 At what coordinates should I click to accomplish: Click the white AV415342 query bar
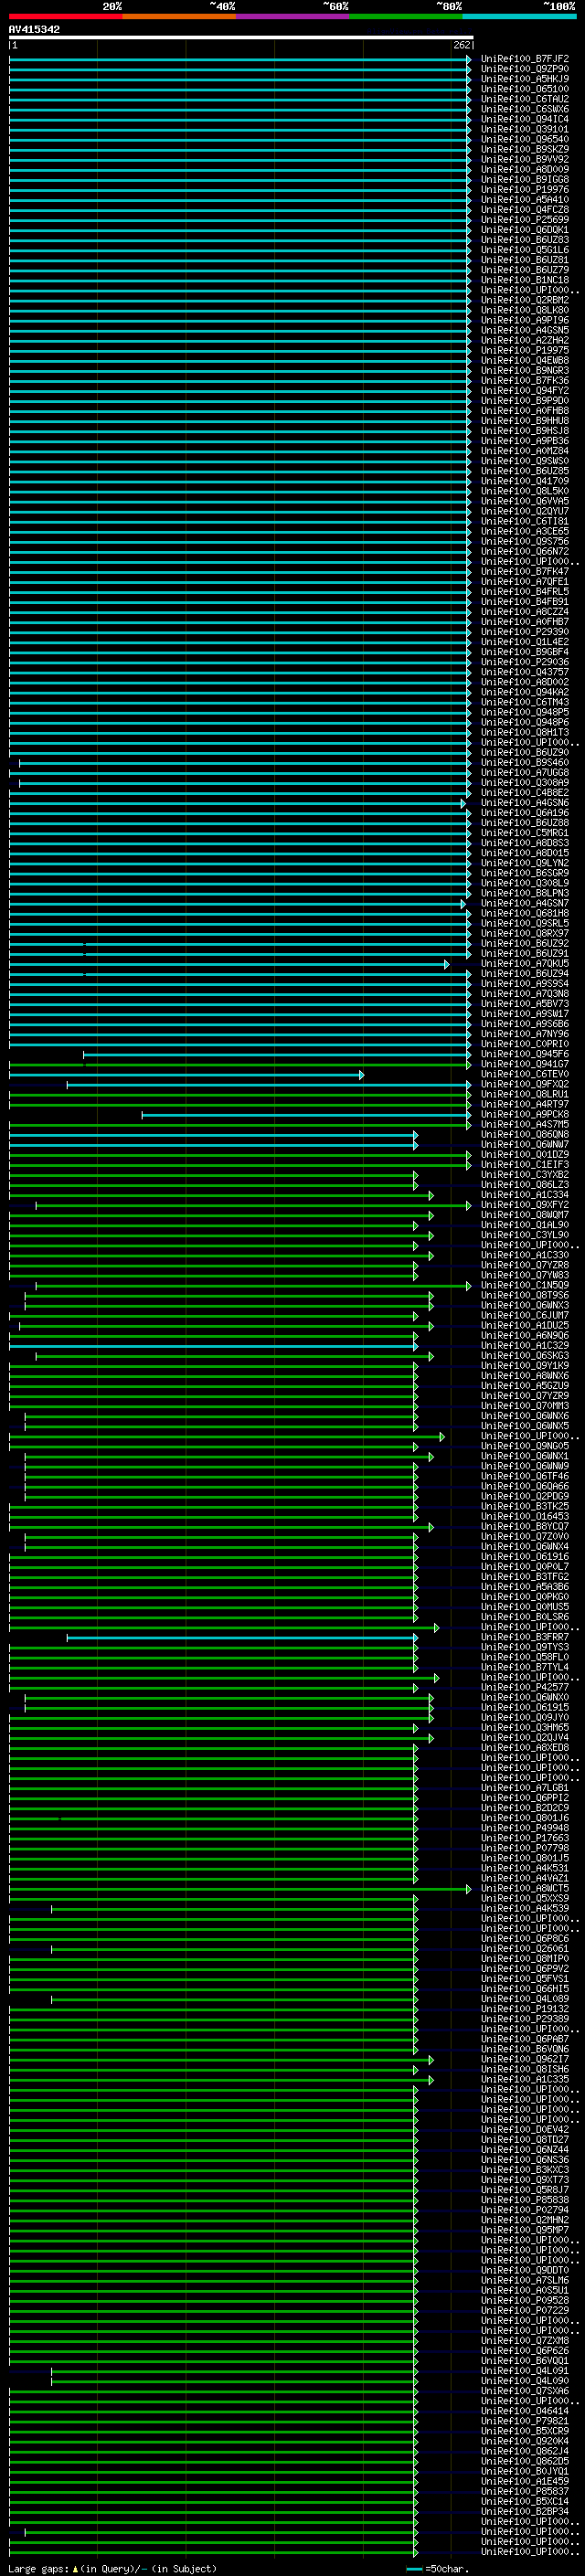tap(241, 37)
